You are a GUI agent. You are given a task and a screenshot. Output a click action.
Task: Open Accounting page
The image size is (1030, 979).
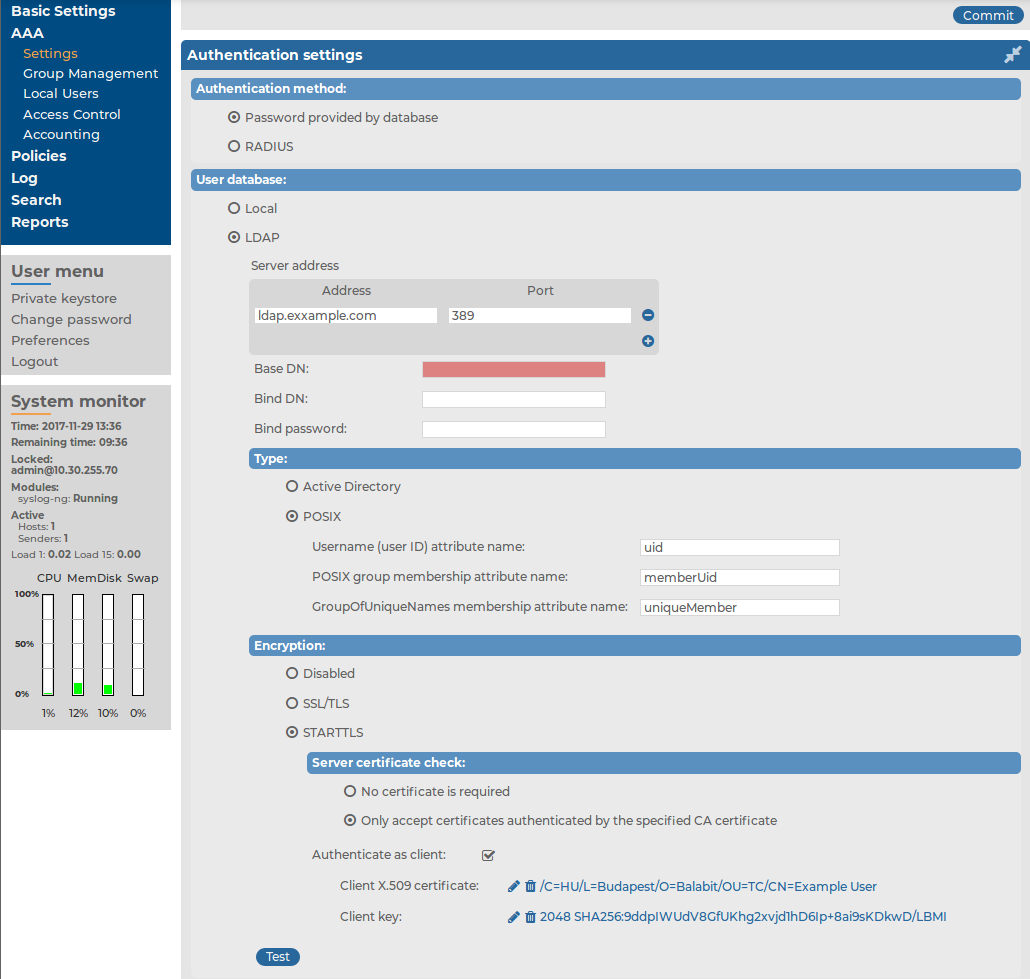point(61,135)
